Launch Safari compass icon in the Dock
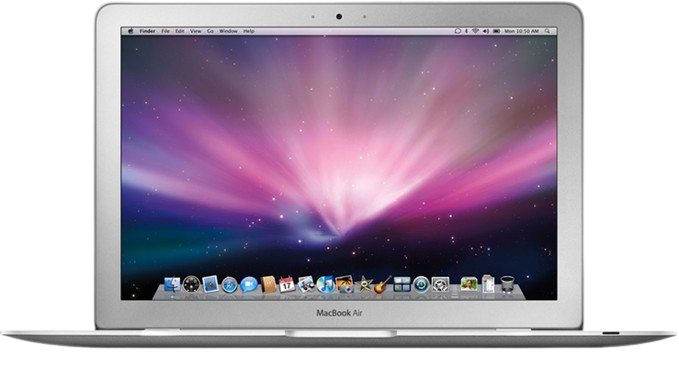The image size is (679, 367). point(230,285)
